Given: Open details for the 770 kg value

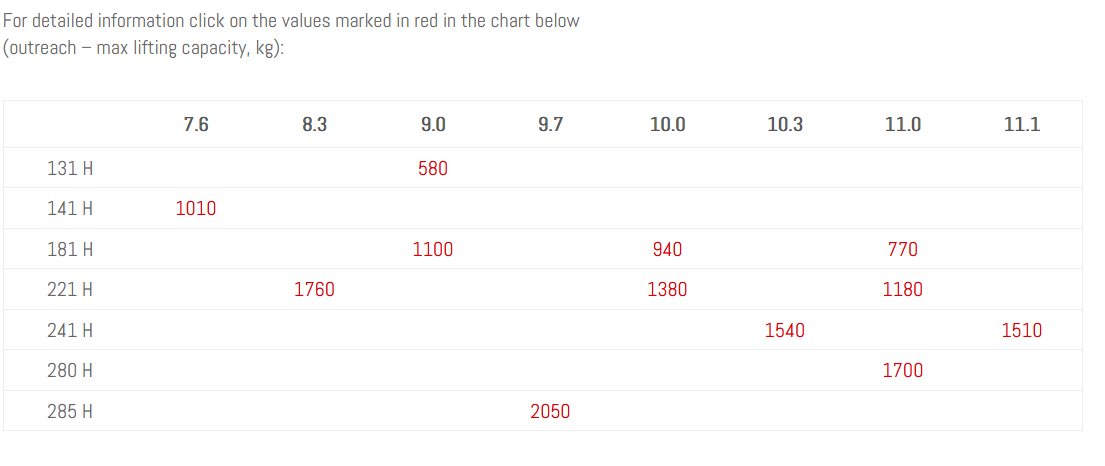Looking at the screenshot, I should (x=902, y=250).
